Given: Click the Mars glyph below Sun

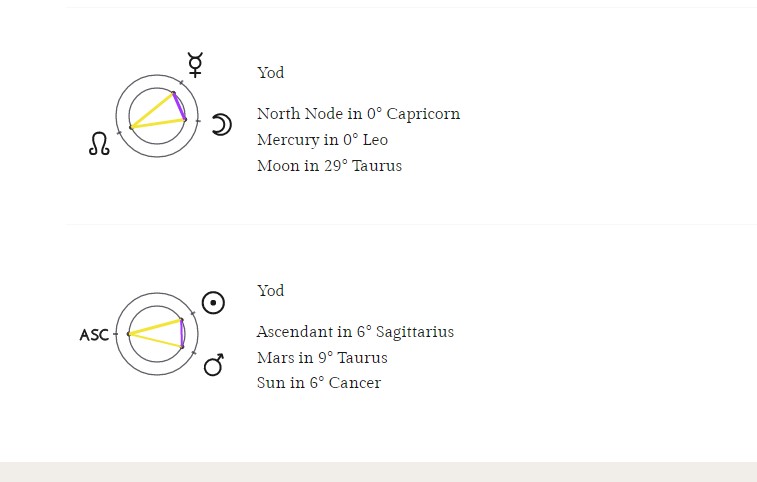Looking at the screenshot, I should click(214, 365).
